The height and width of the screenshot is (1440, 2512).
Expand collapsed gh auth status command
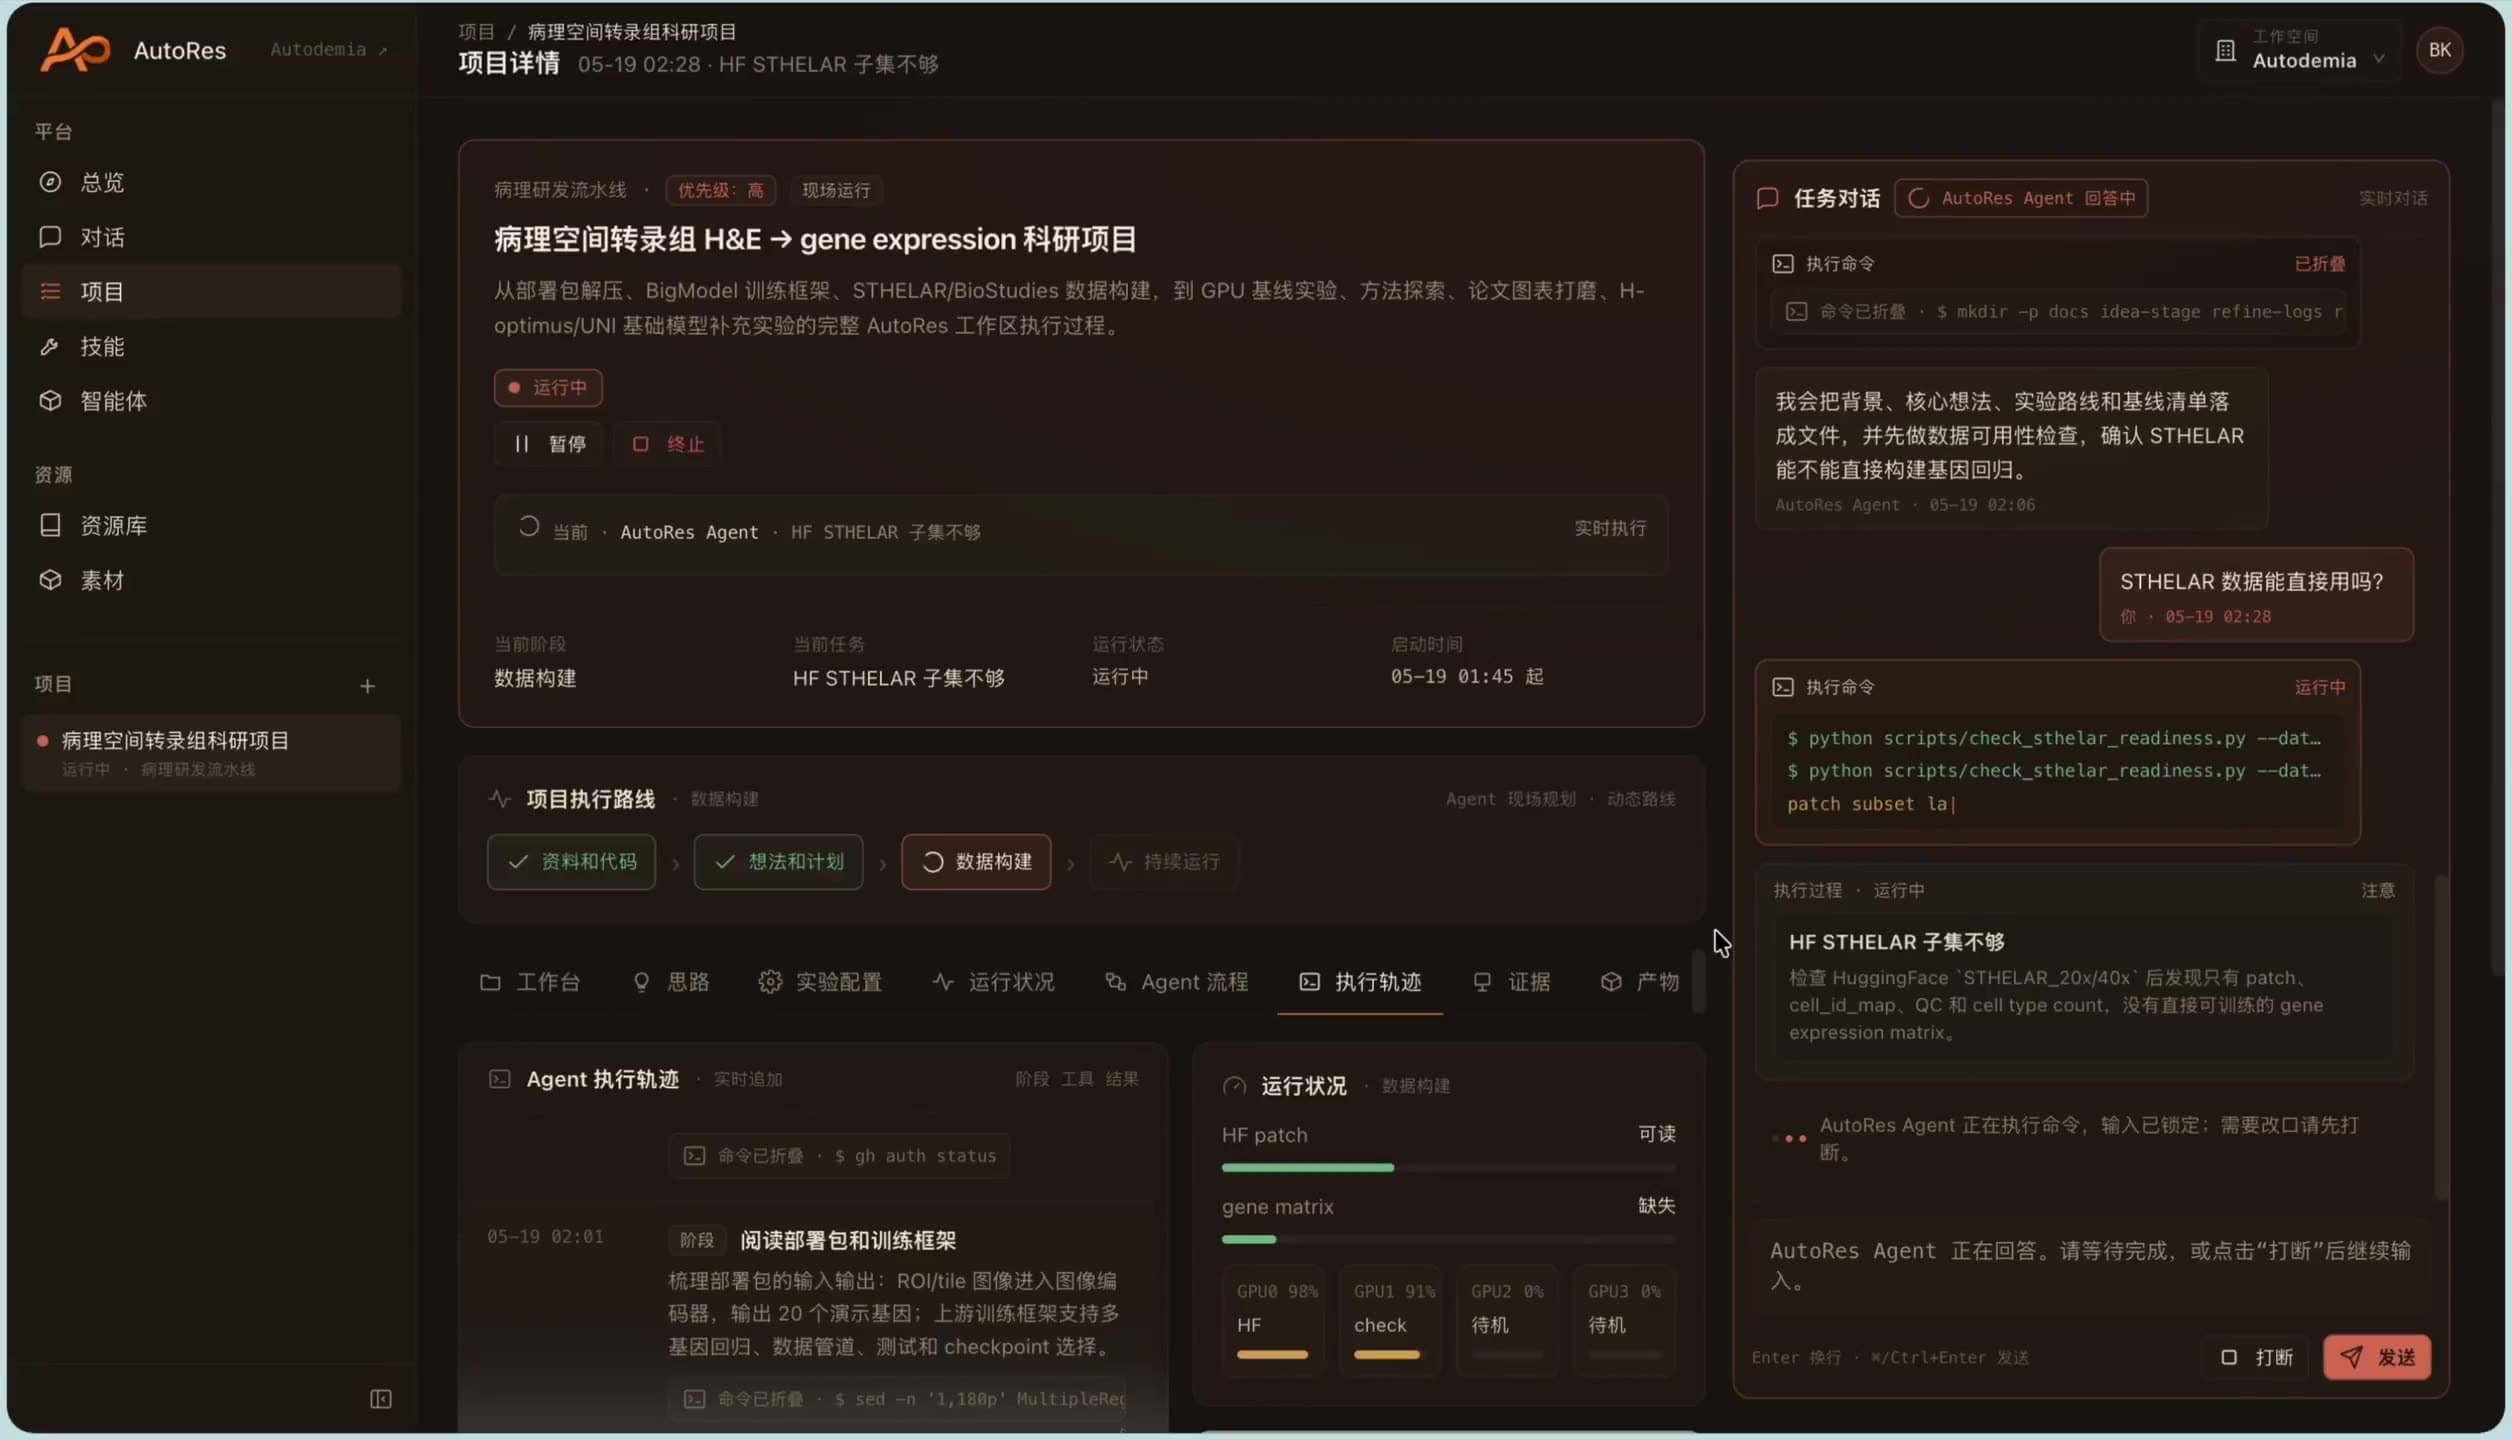(x=839, y=1155)
